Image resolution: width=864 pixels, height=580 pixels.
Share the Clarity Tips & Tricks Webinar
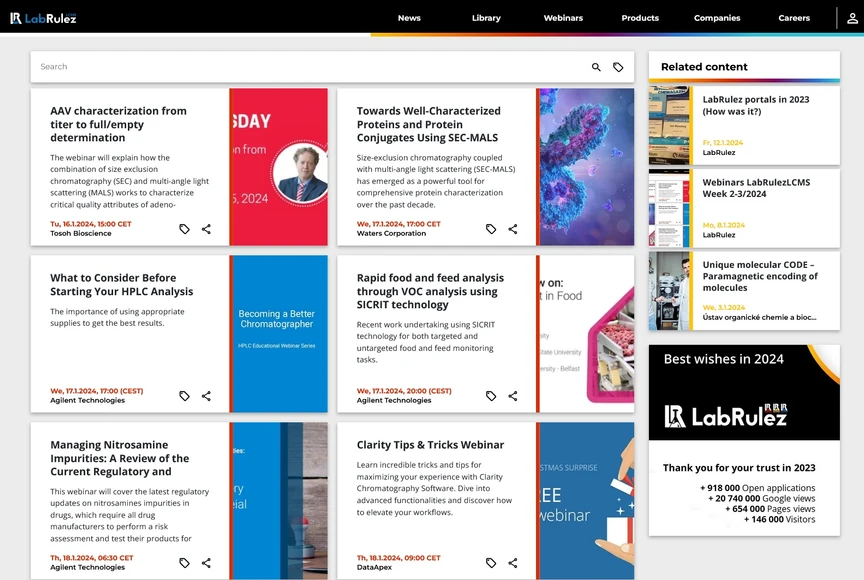coord(512,563)
